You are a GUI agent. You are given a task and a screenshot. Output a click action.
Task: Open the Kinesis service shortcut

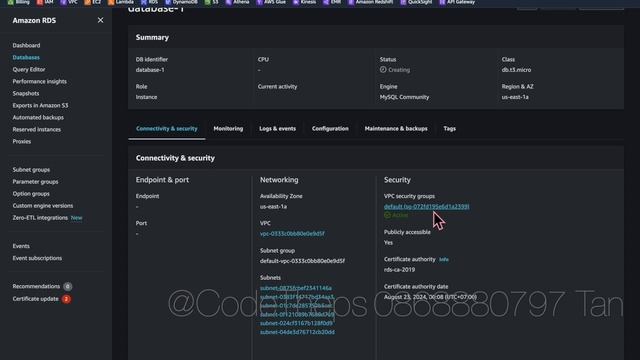tap(304, 2)
